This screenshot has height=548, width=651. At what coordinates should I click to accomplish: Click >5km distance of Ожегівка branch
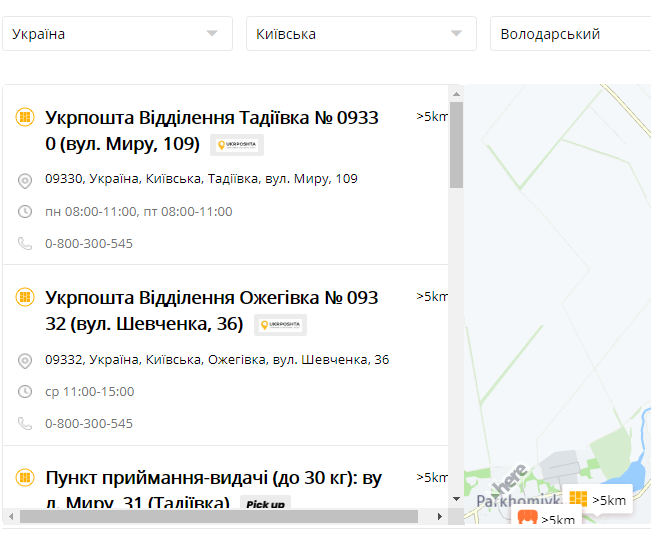coord(432,297)
